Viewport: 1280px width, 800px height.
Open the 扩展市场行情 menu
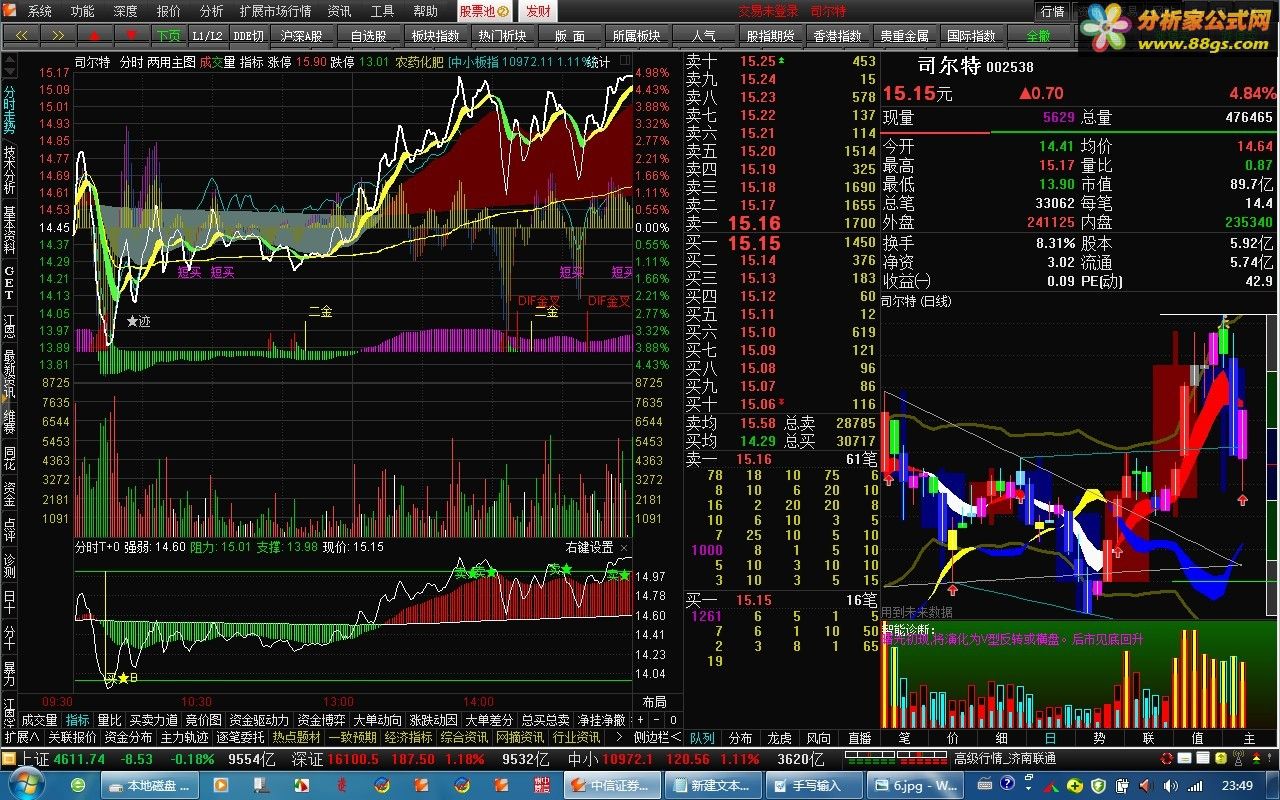click(275, 11)
